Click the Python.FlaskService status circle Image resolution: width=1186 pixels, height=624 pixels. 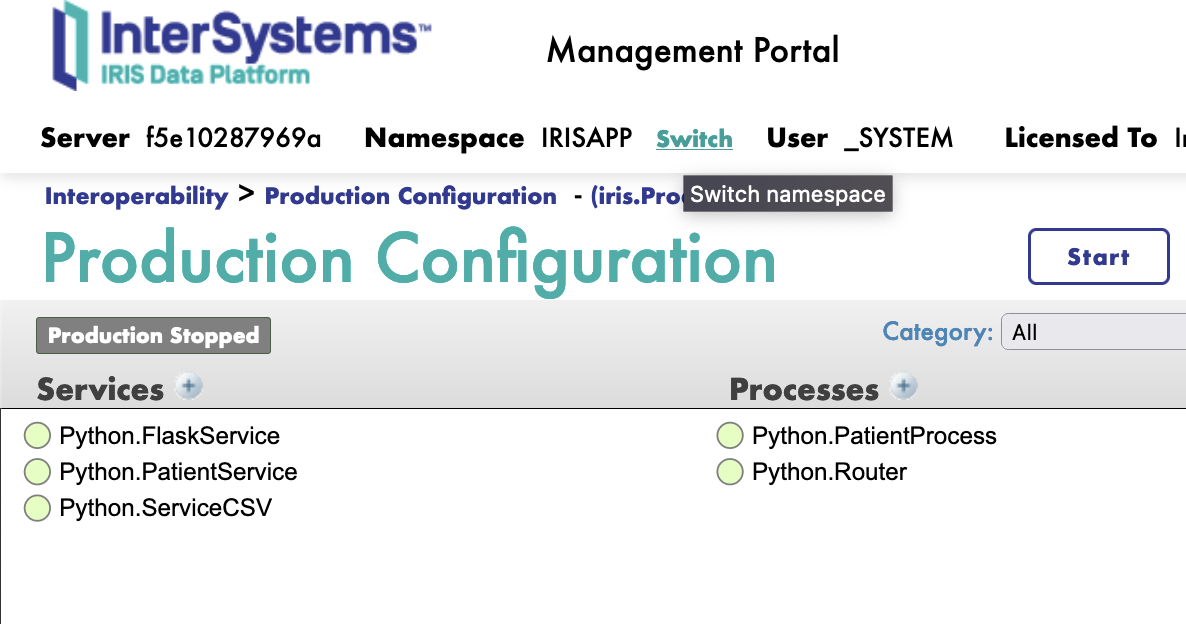coord(37,435)
